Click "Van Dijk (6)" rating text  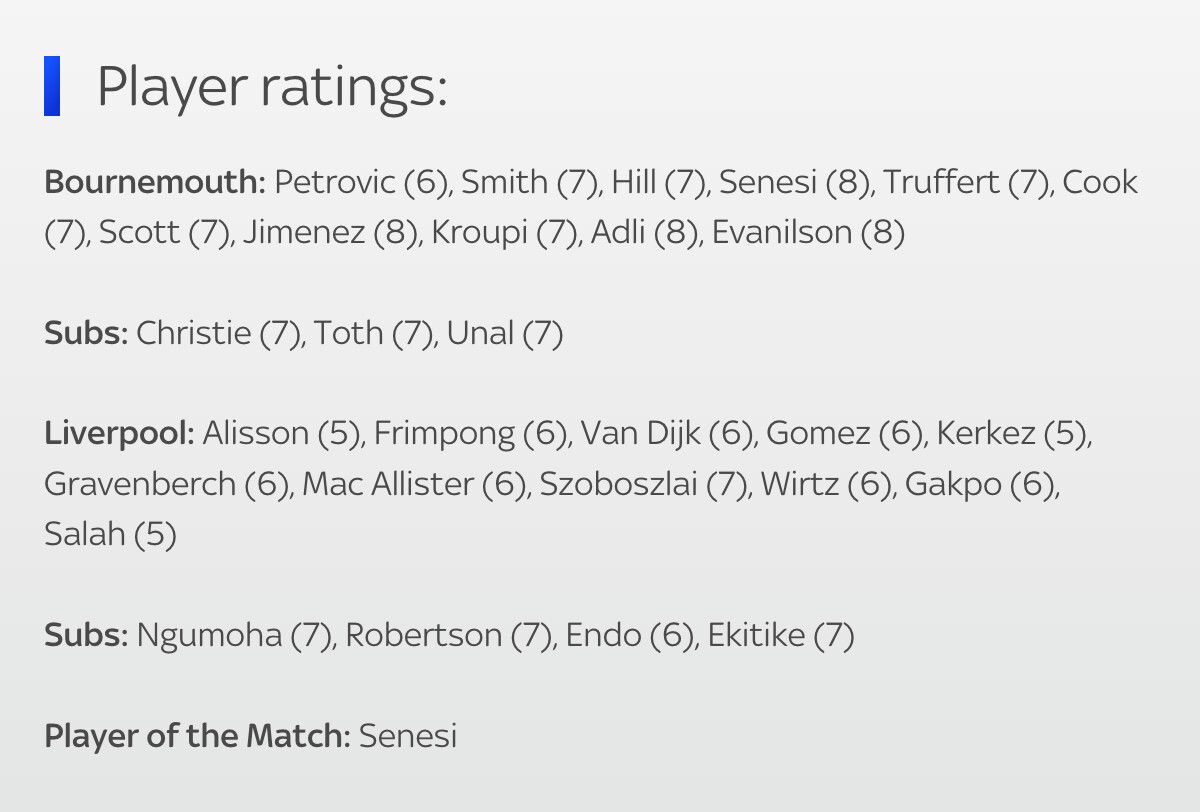click(666, 434)
